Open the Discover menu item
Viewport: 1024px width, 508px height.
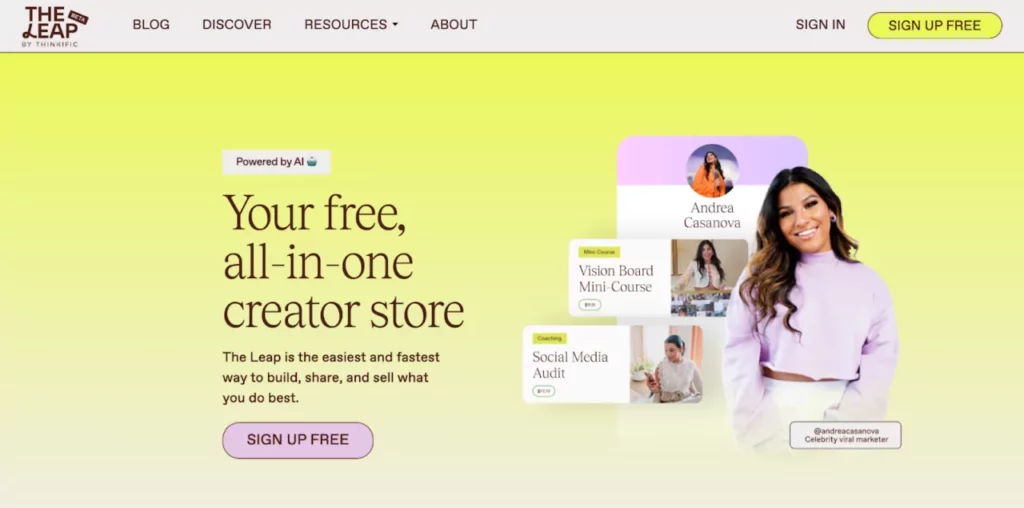click(236, 24)
